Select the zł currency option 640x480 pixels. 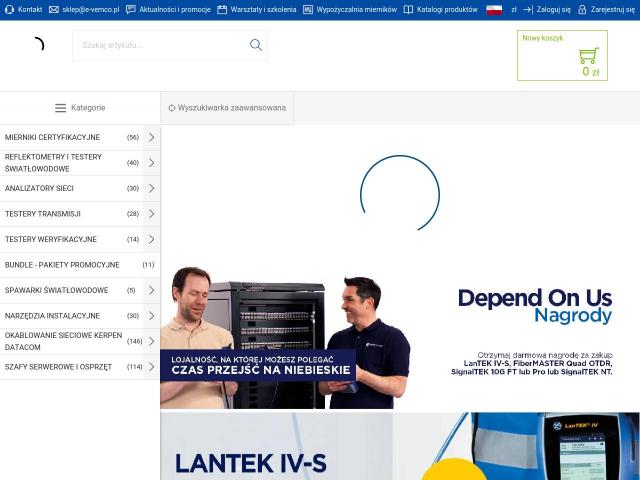513,9
